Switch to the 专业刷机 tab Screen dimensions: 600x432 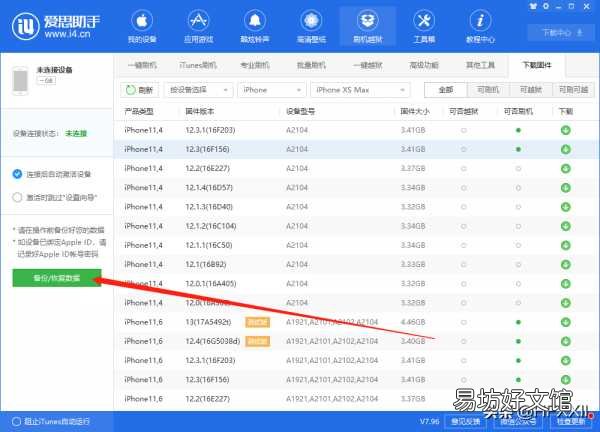pos(254,65)
